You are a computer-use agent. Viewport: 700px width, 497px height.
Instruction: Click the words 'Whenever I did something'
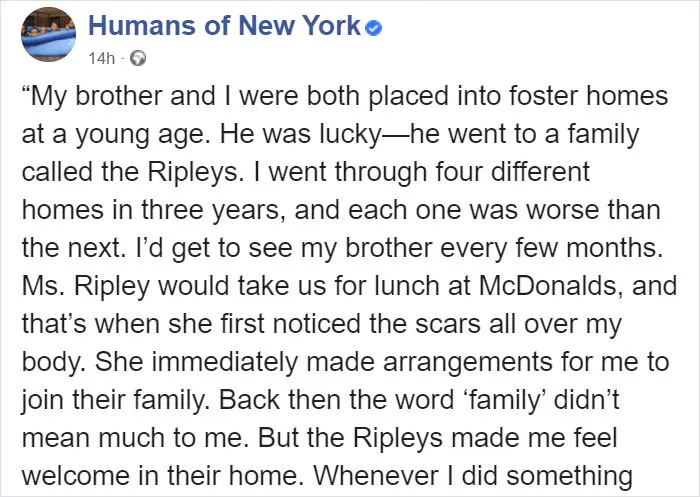tap(472, 476)
